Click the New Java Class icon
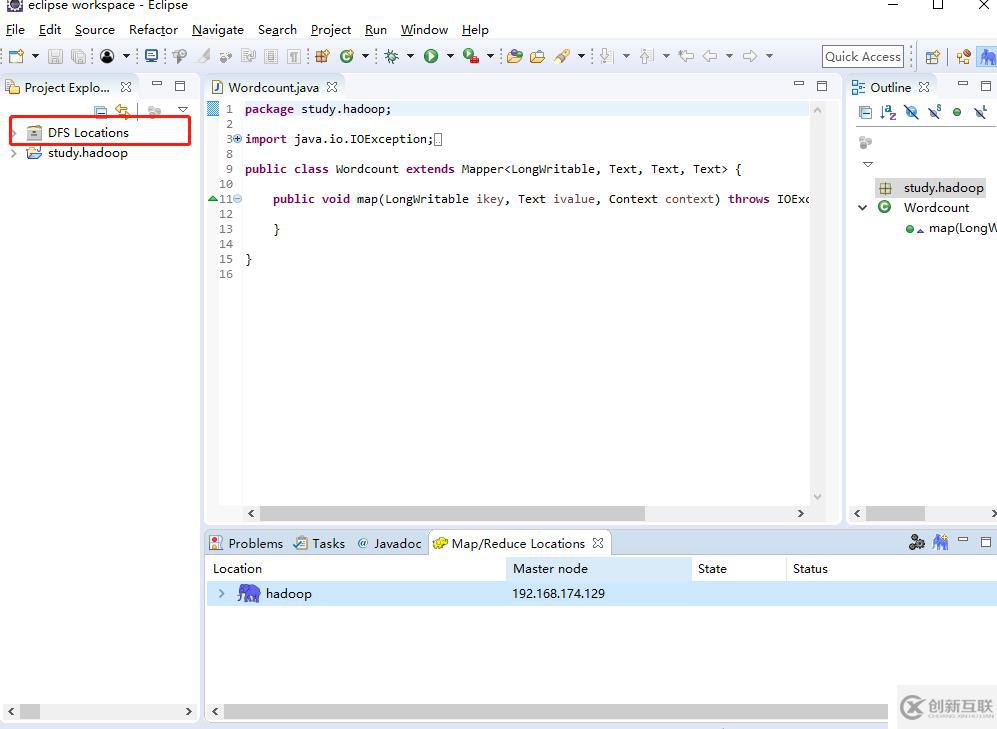The height and width of the screenshot is (729, 997). tap(347, 56)
